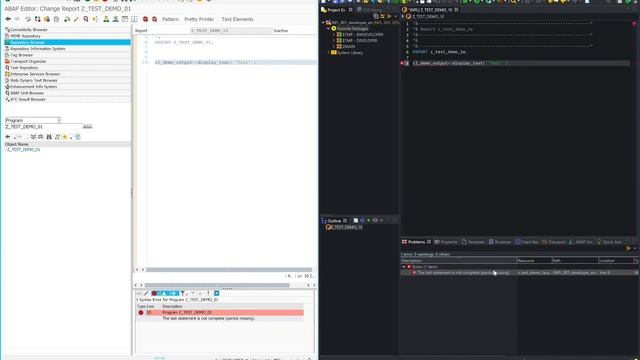640x360 pixels.
Task: Click the Location column header in Problems
Action: pos(615,260)
